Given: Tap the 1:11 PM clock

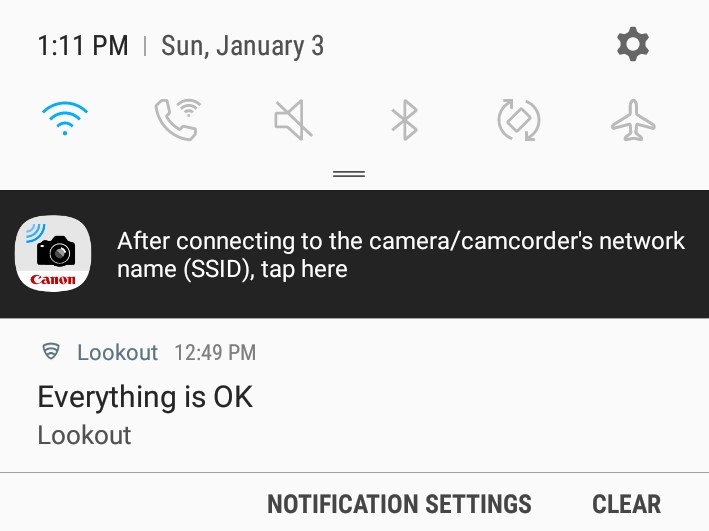Looking at the screenshot, I should pyautogui.click(x=83, y=46).
